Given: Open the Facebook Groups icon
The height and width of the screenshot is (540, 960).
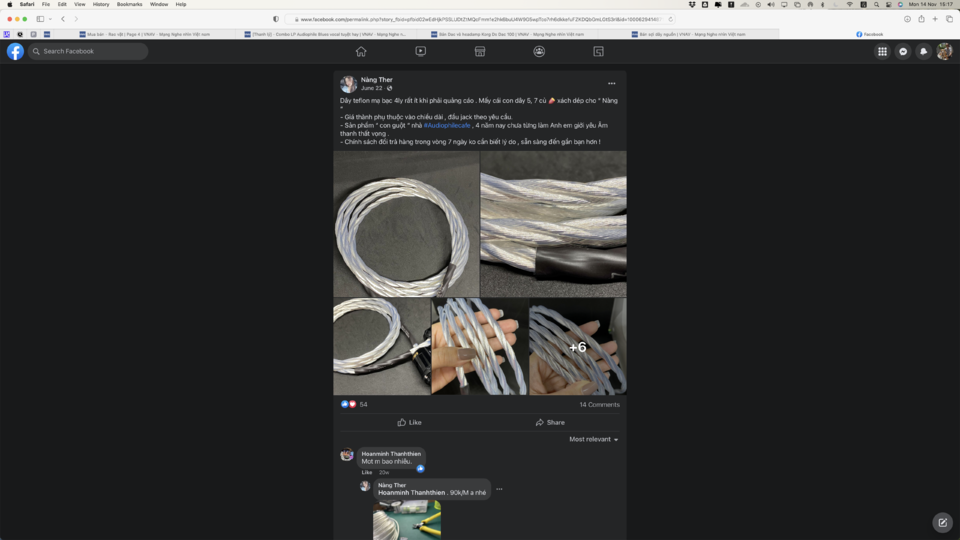Looking at the screenshot, I should [x=539, y=51].
